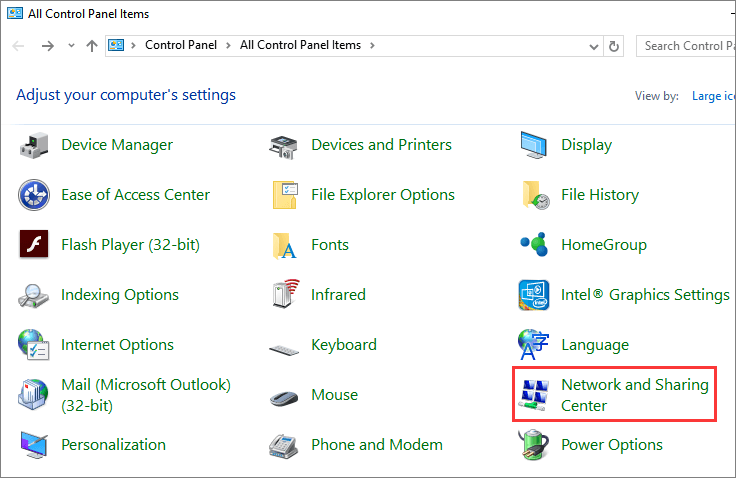Open the Indexing Options link

(120, 295)
